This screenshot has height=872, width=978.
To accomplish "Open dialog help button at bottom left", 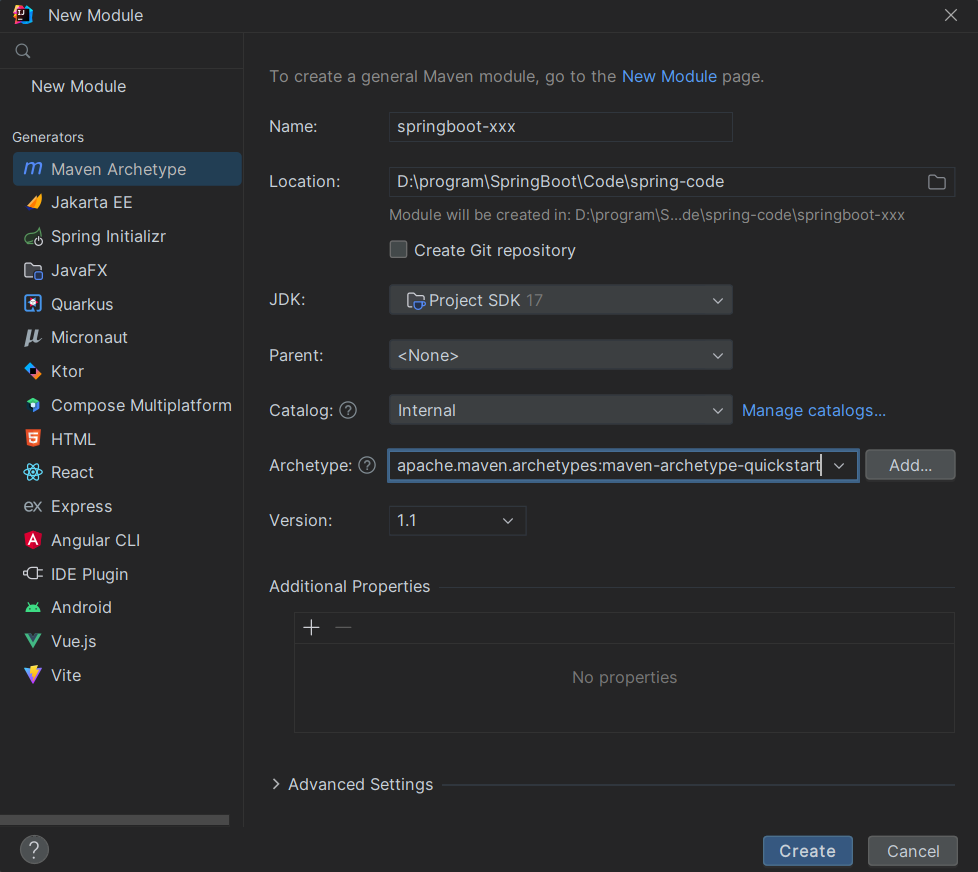I will [x=34, y=850].
